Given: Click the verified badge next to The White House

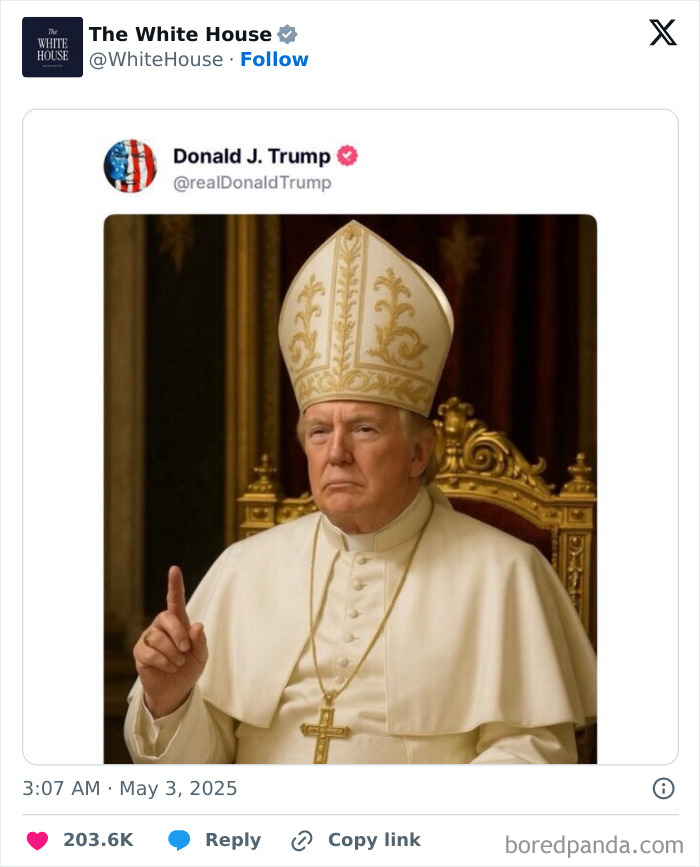Looking at the screenshot, I should [x=287, y=33].
